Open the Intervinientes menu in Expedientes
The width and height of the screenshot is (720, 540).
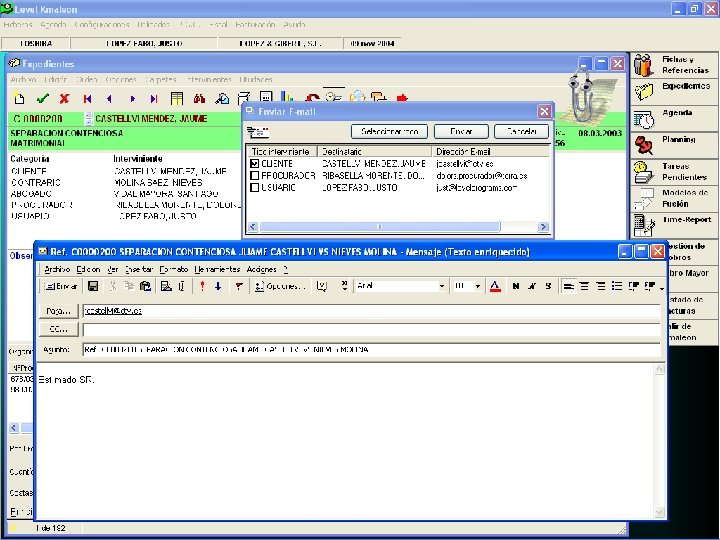pos(209,79)
